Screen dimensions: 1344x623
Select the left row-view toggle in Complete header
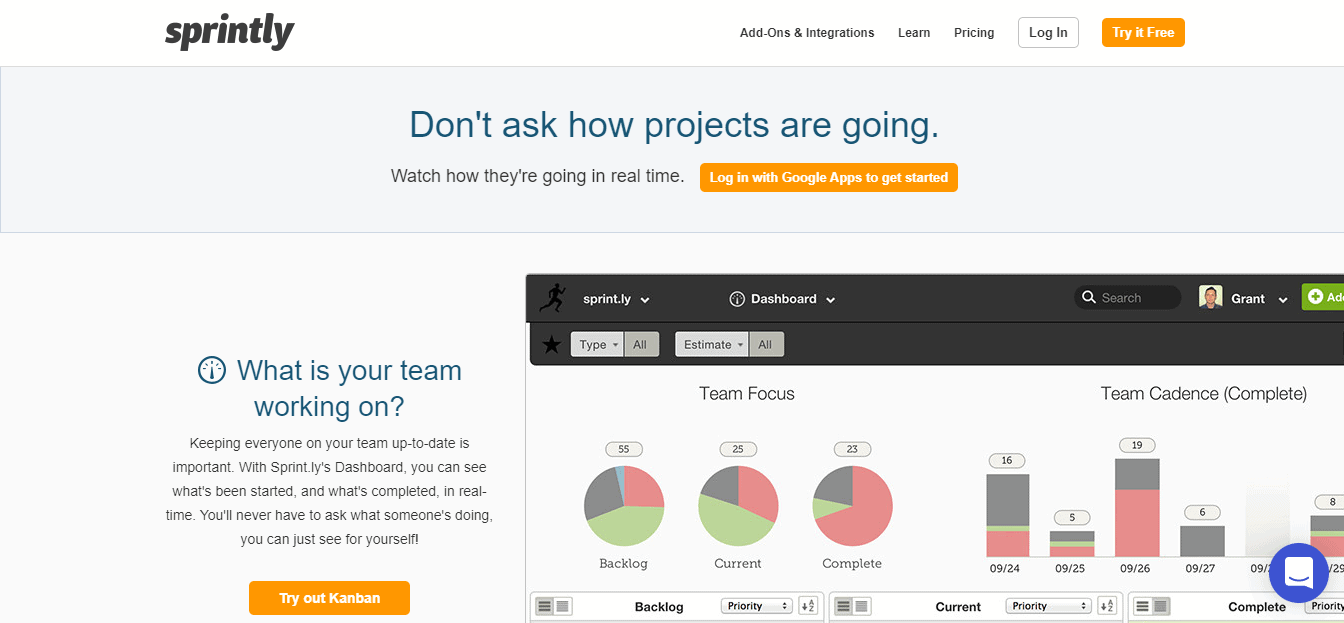pos(1143,606)
